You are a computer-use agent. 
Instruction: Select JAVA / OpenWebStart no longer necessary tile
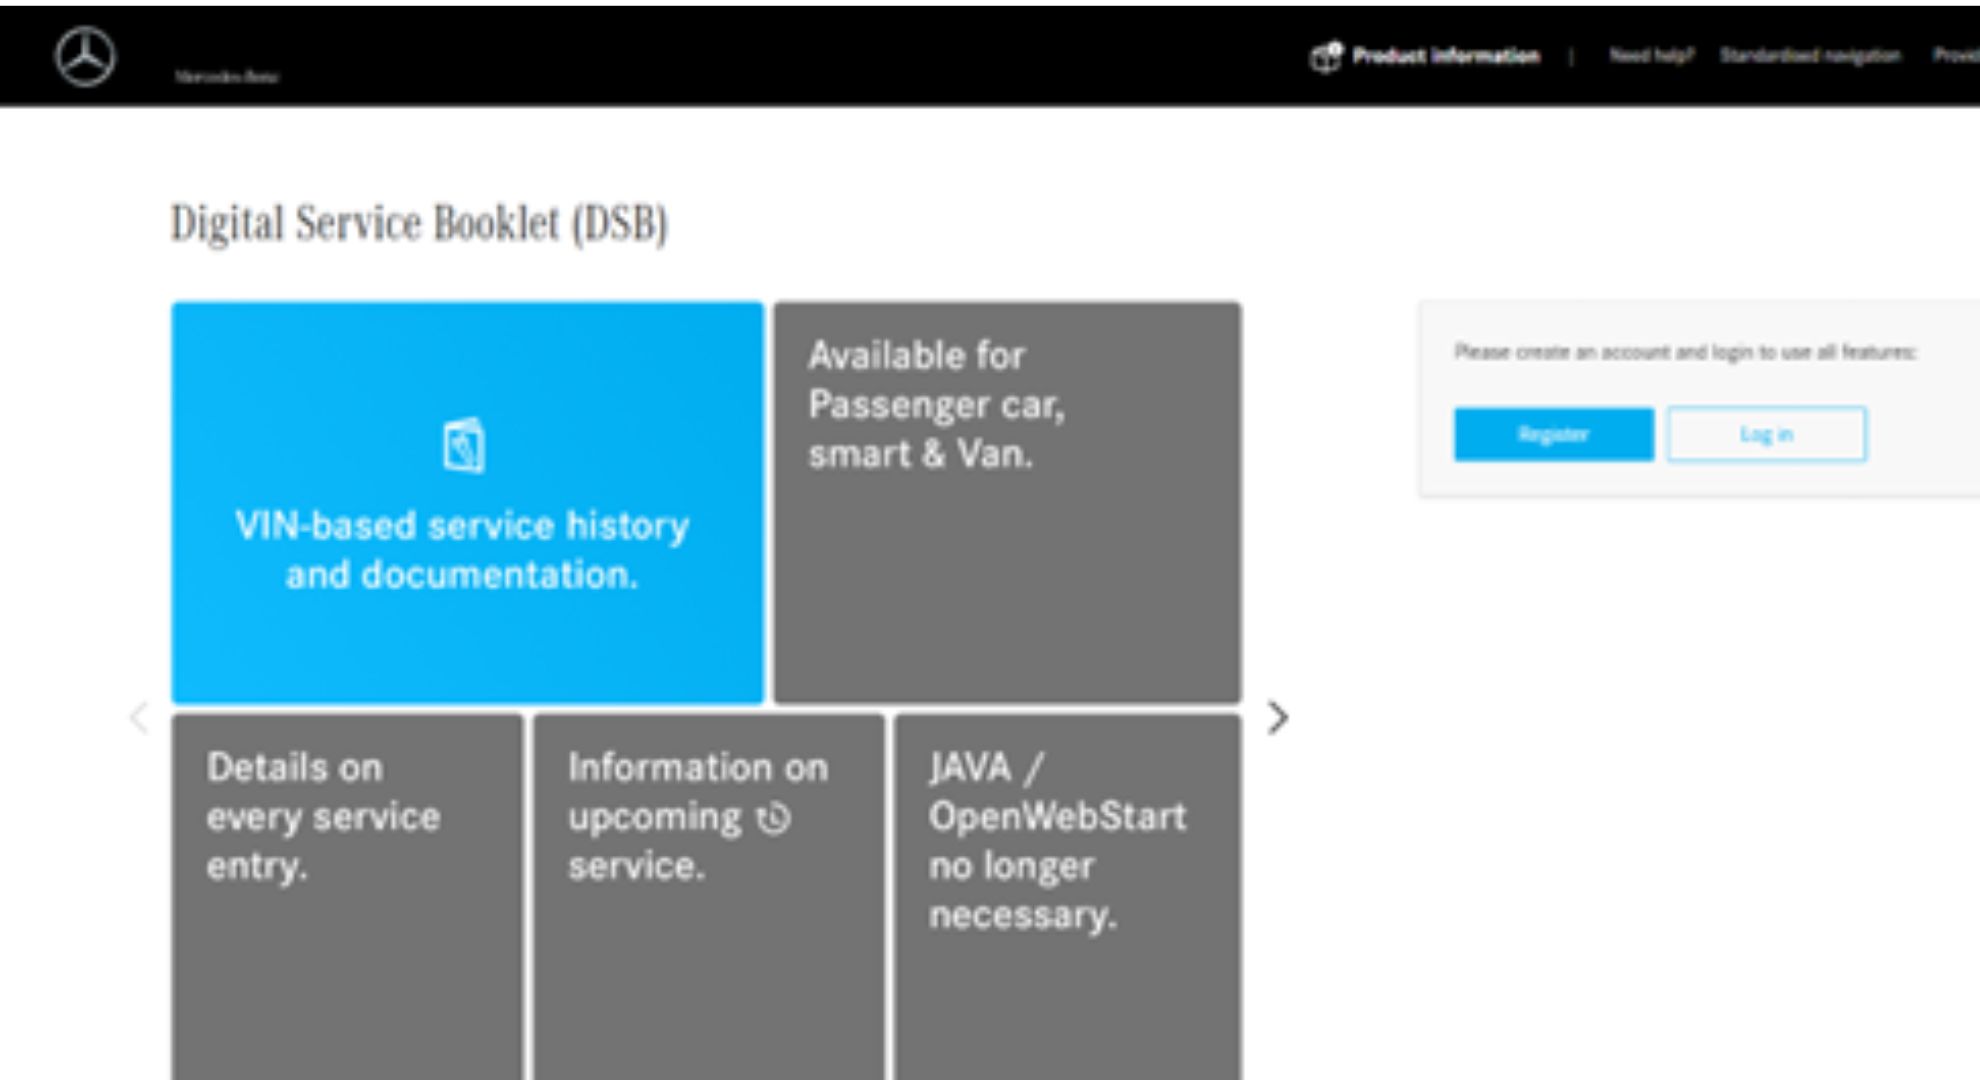click(x=1068, y=896)
